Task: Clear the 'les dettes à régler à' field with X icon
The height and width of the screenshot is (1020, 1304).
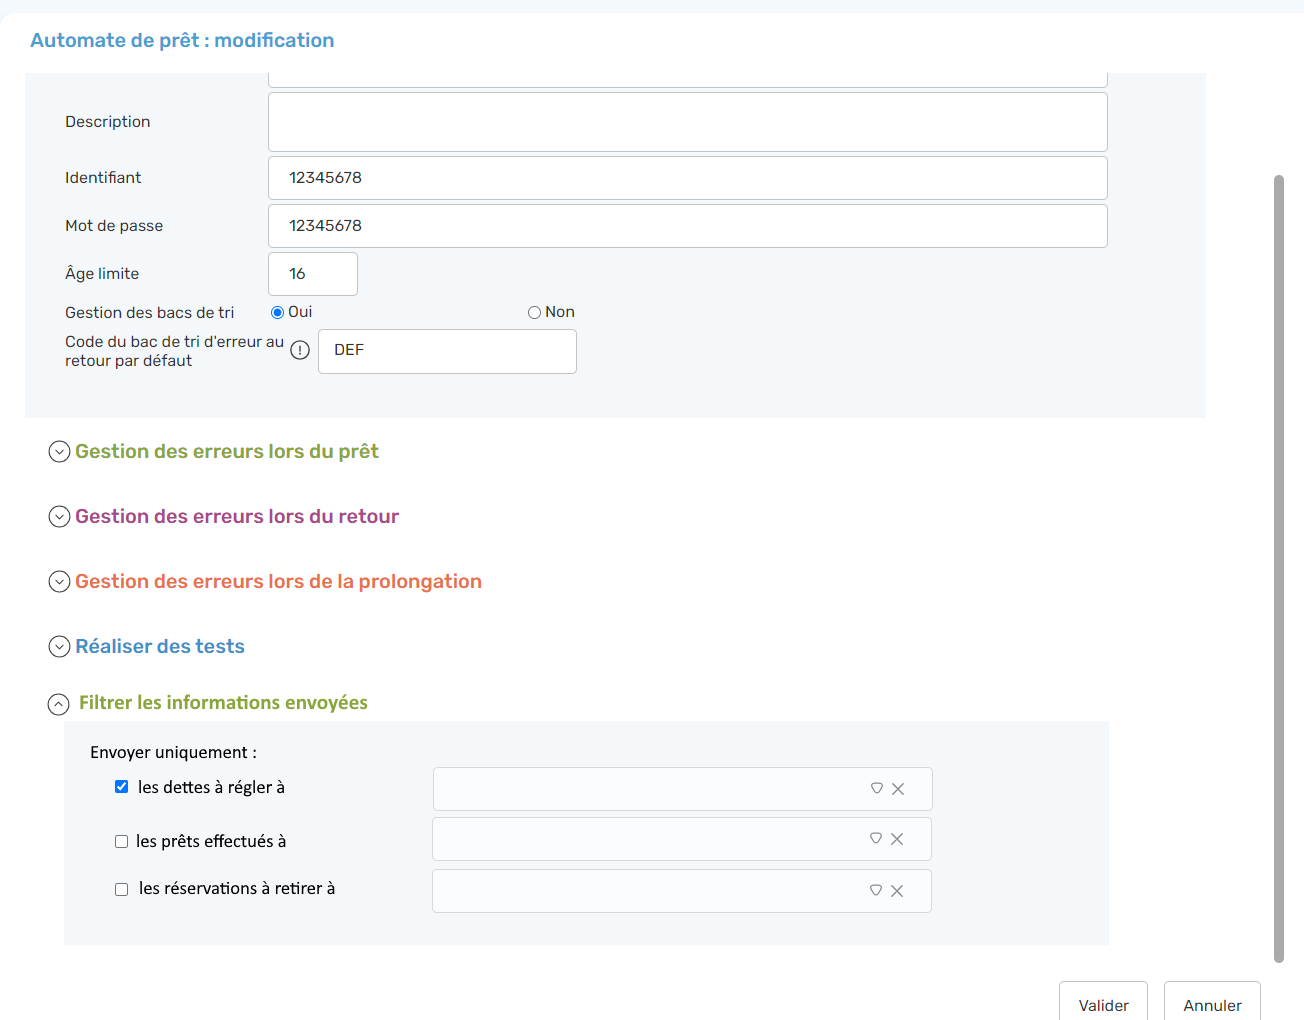Action: 898,789
